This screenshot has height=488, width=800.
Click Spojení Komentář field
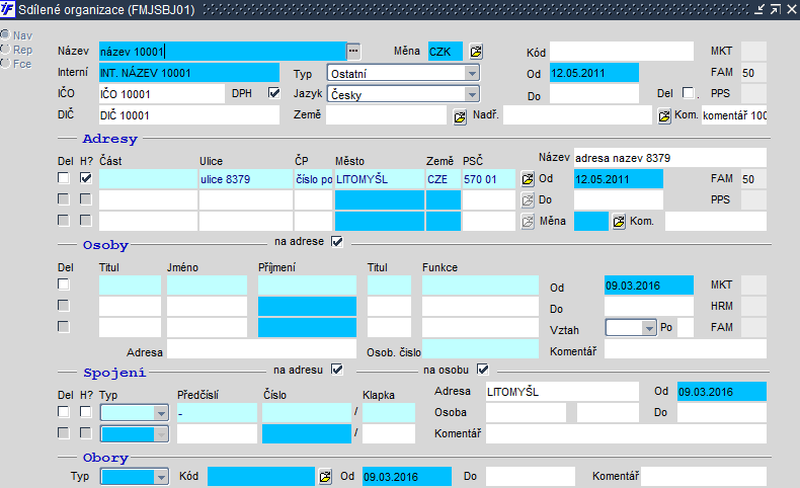click(x=626, y=434)
